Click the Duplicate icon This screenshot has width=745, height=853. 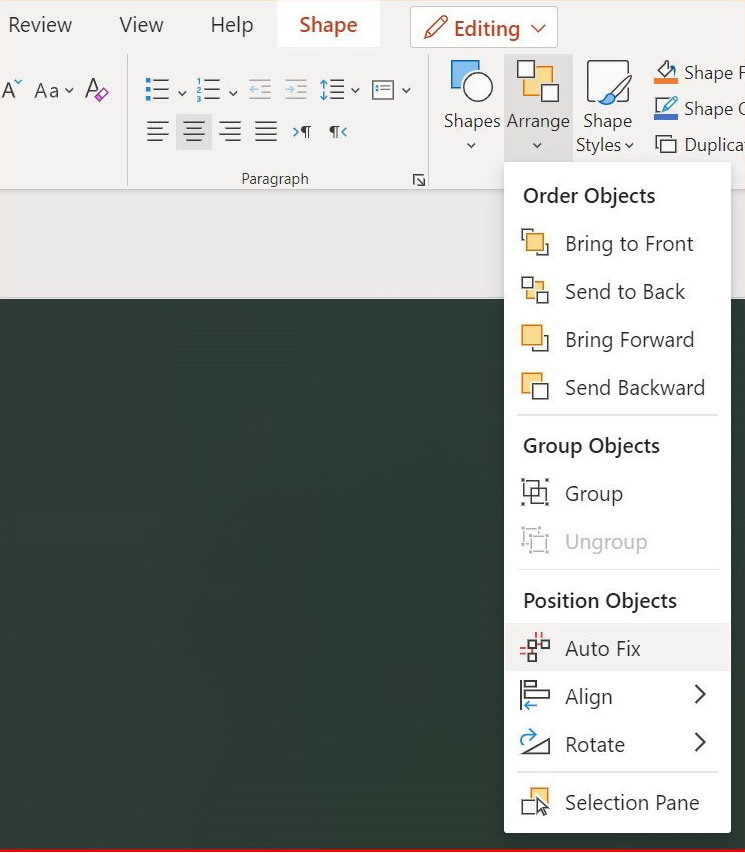pyautogui.click(x=666, y=144)
